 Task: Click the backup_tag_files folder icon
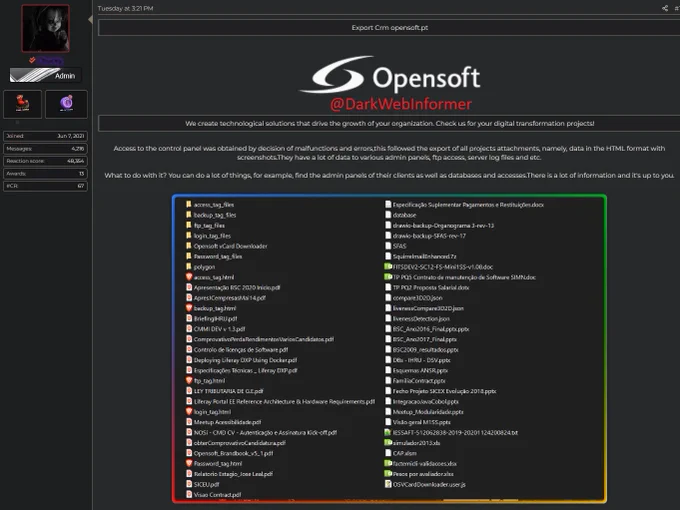click(x=189, y=215)
